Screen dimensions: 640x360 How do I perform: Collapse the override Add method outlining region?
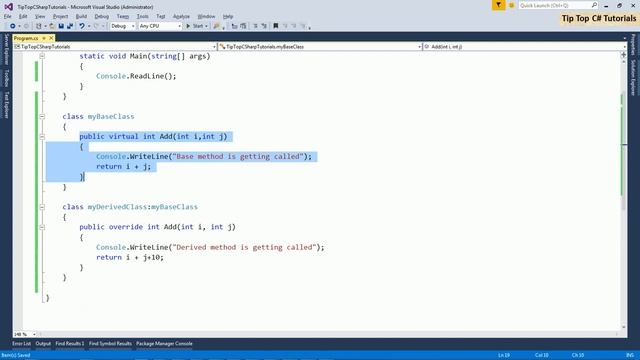(42, 227)
